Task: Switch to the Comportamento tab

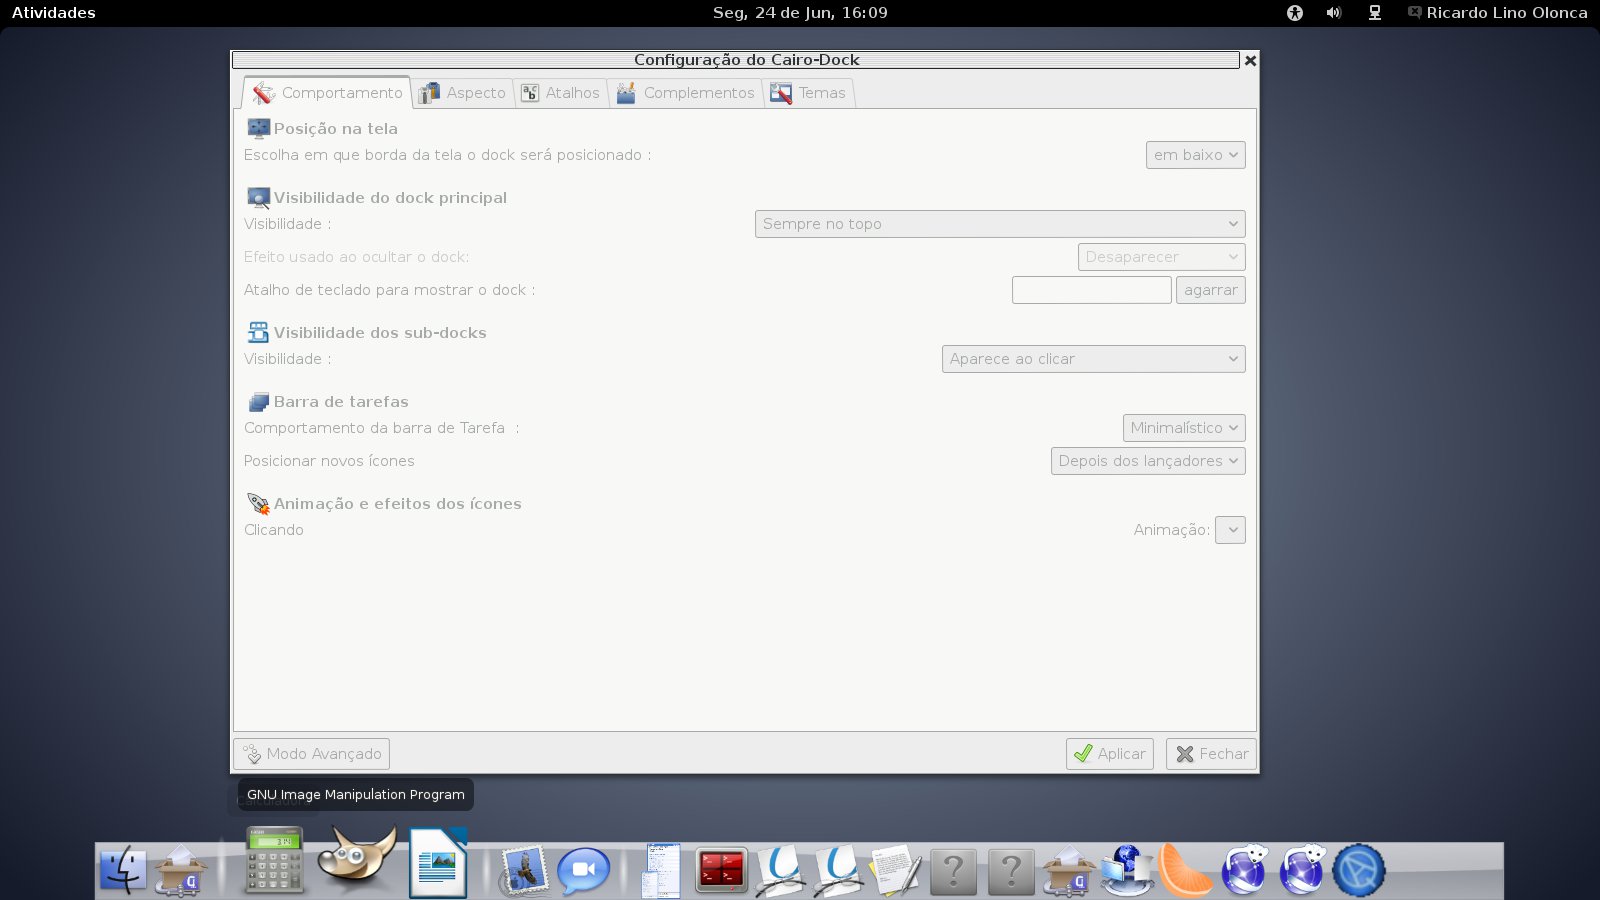Action: click(327, 93)
